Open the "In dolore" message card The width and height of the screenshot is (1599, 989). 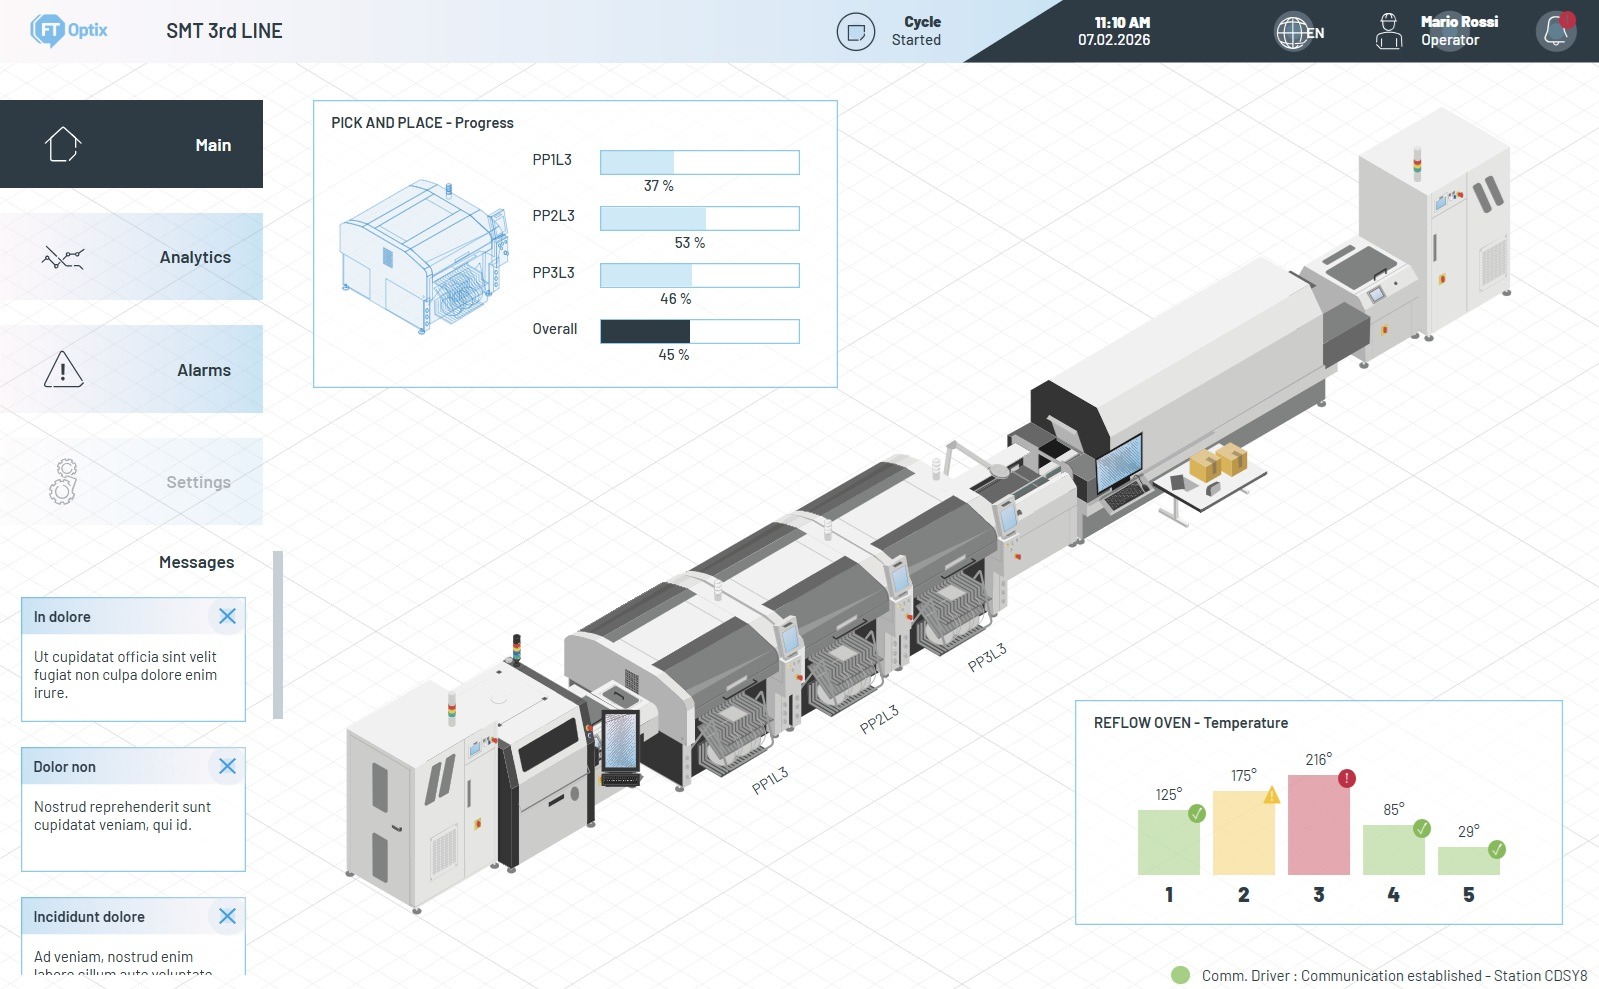133,660
